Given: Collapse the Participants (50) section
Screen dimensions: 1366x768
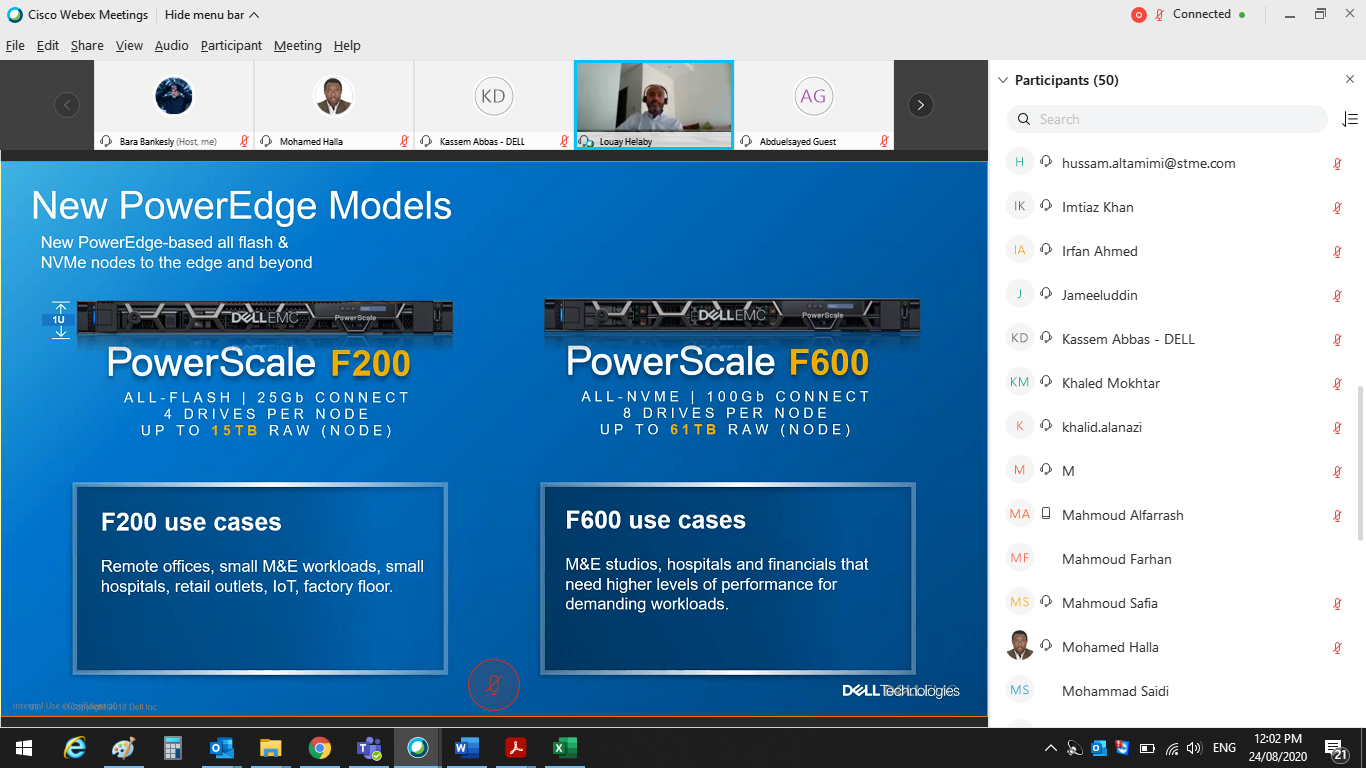Looking at the screenshot, I should (1003, 80).
